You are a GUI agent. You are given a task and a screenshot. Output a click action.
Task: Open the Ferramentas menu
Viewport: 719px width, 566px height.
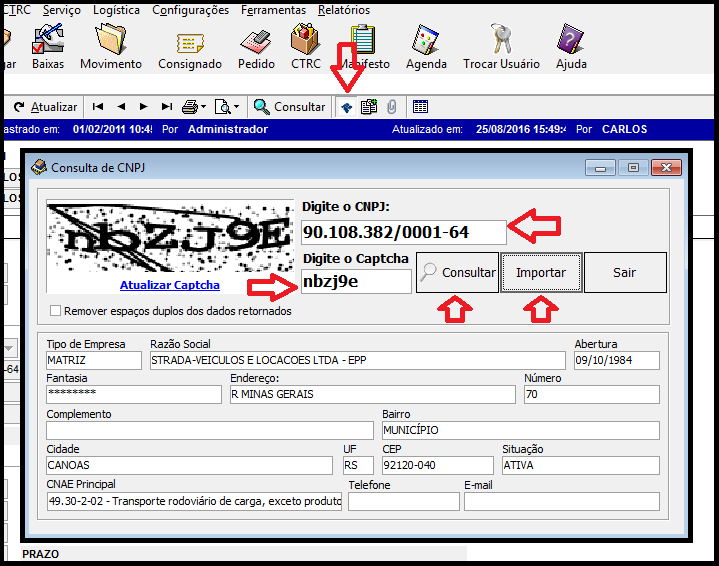273,10
